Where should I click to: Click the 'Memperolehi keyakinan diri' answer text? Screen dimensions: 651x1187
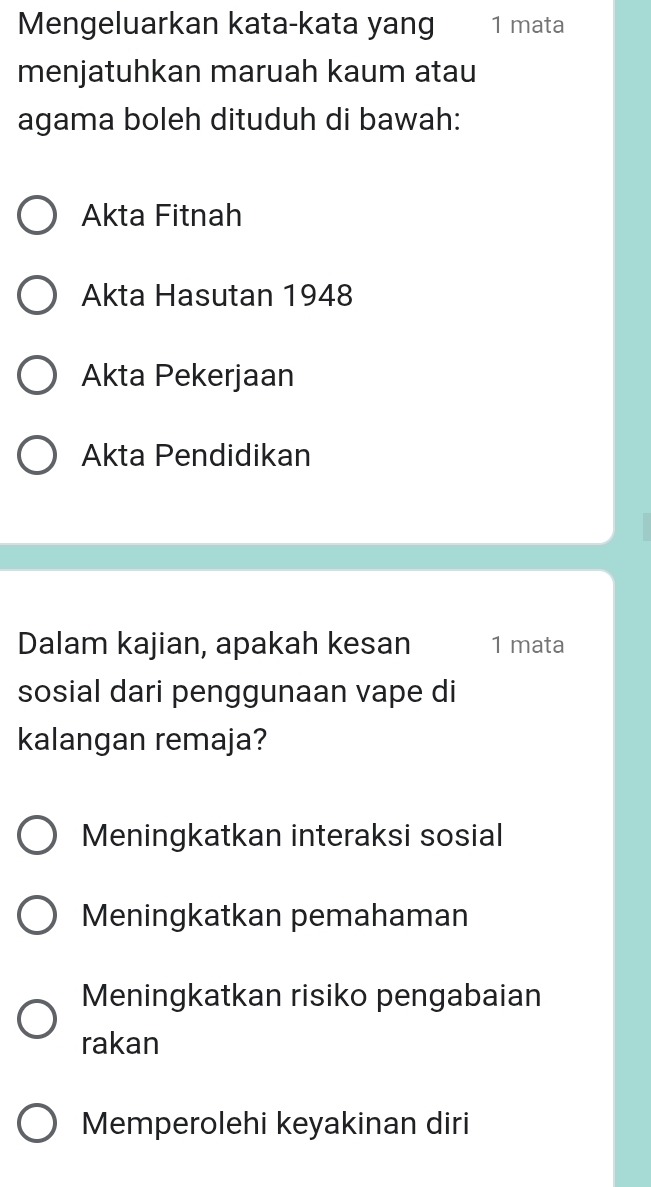click(276, 1123)
